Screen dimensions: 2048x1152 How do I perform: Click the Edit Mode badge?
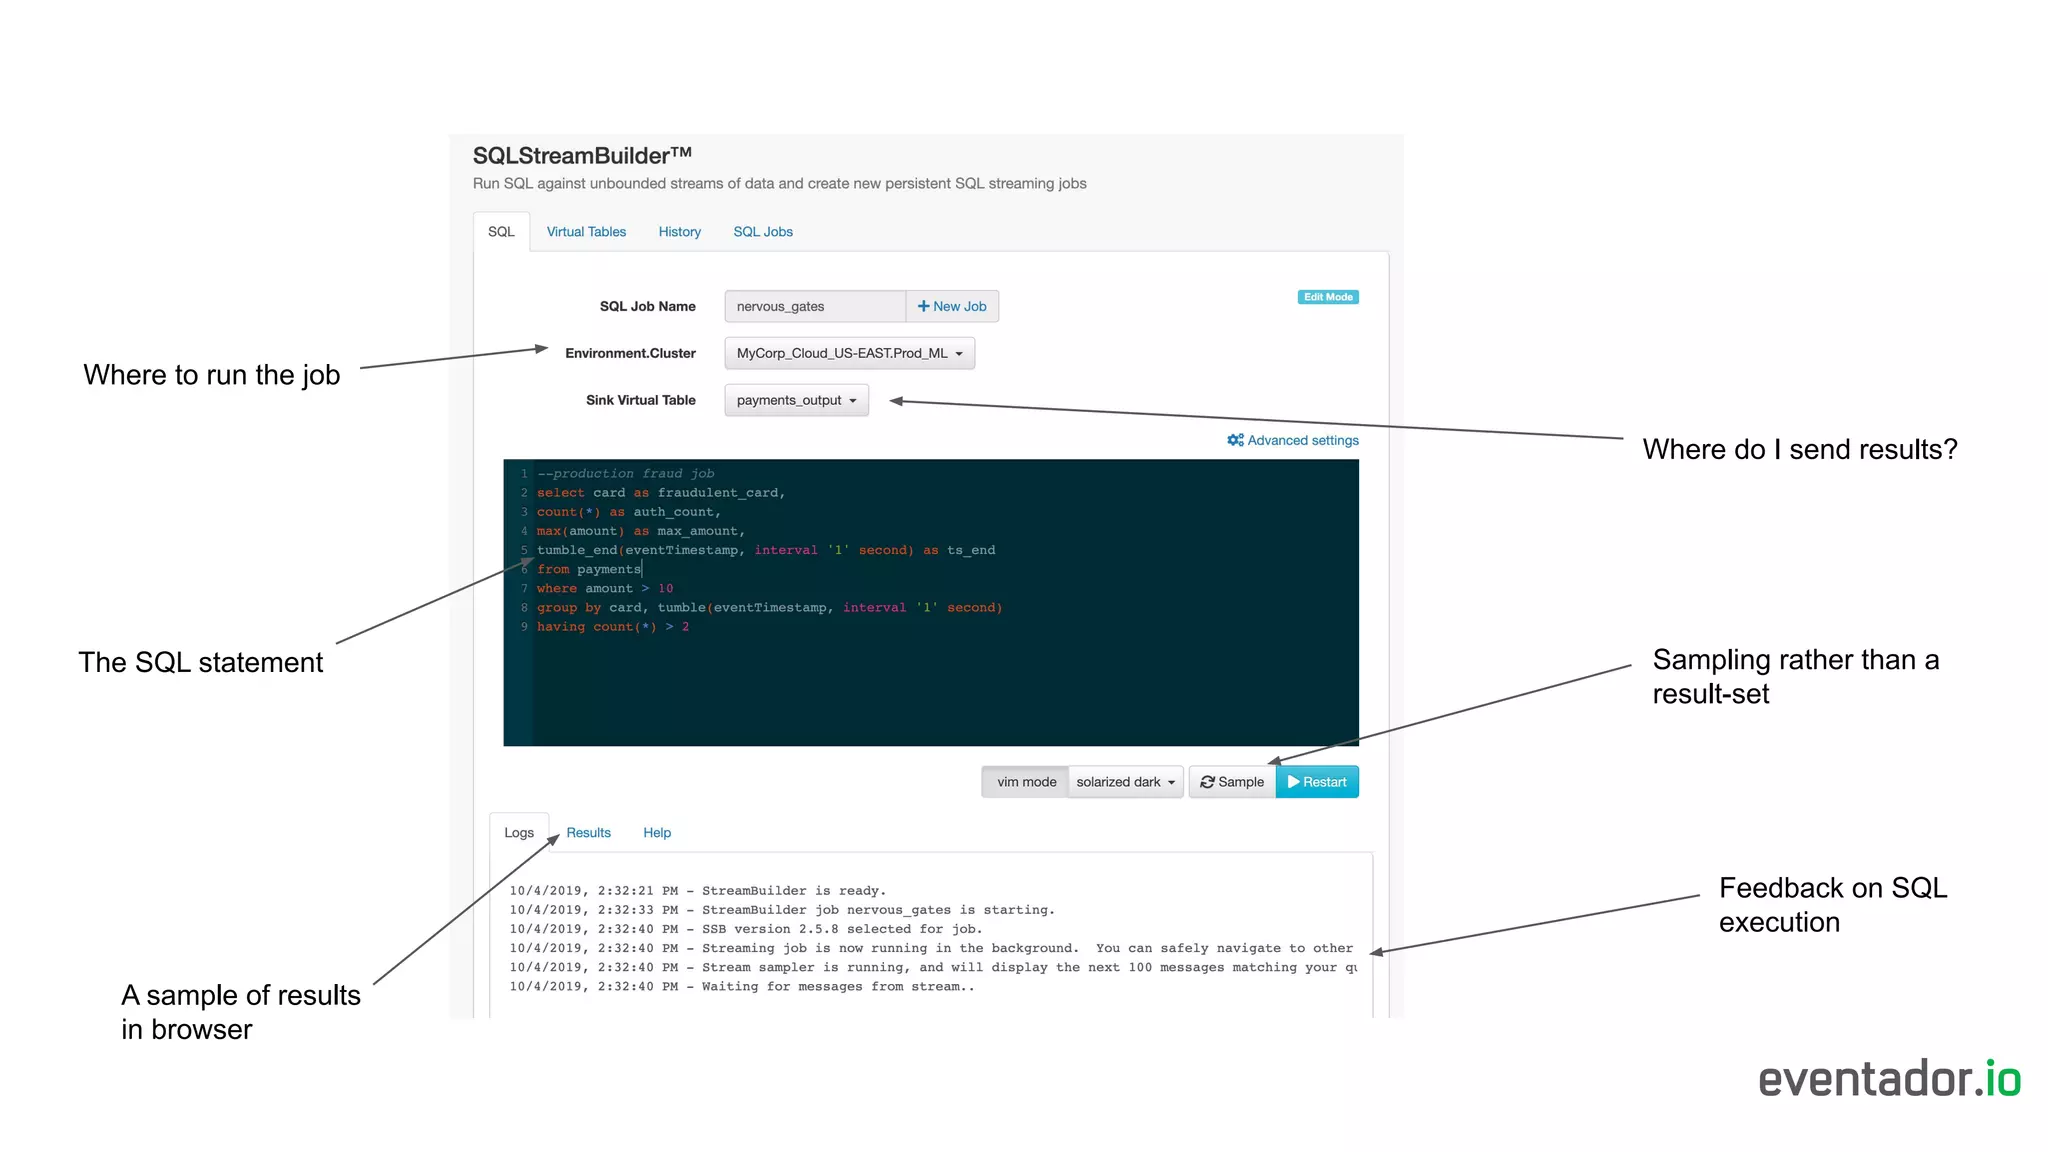[1328, 297]
